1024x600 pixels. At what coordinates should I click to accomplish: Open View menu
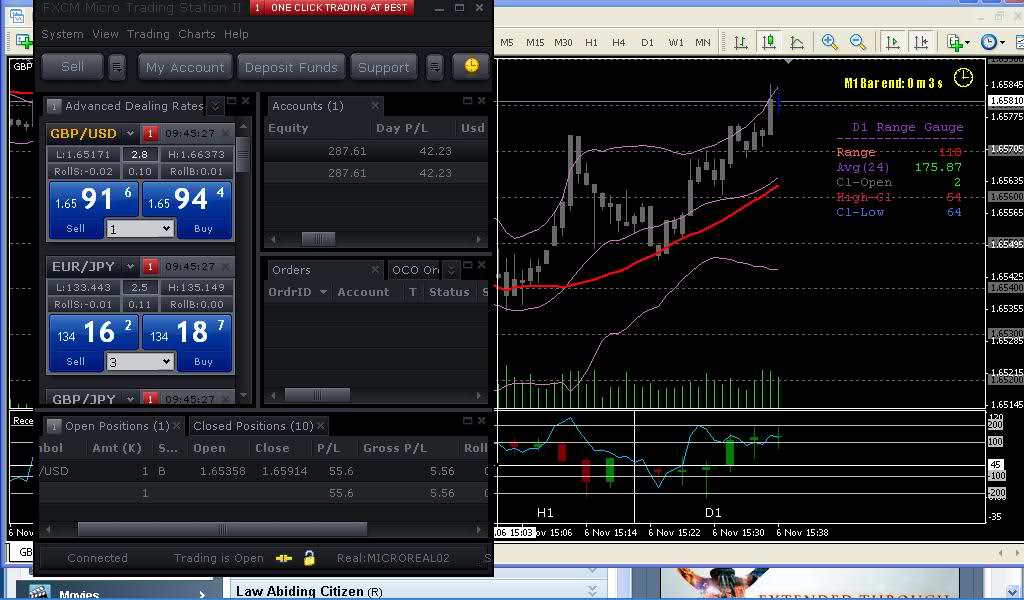[x=105, y=34]
